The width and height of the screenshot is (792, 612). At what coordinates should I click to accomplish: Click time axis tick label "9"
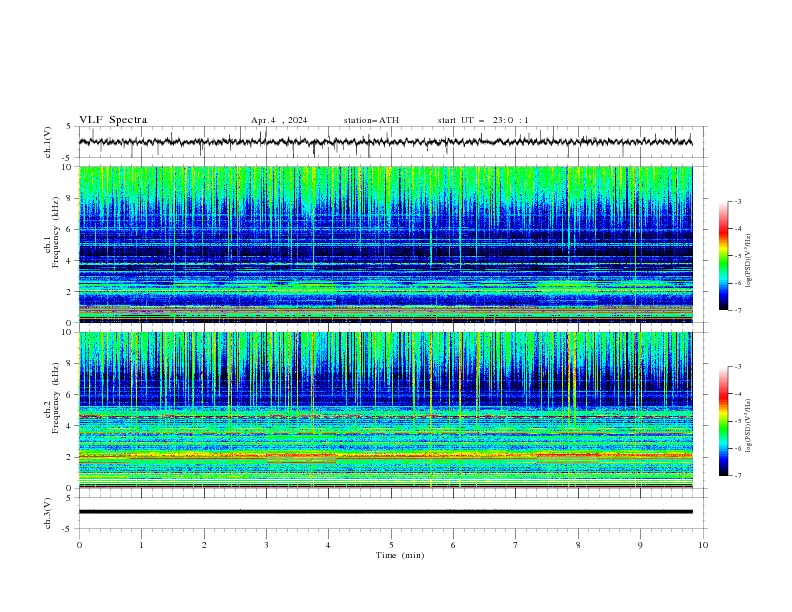point(640,545)
